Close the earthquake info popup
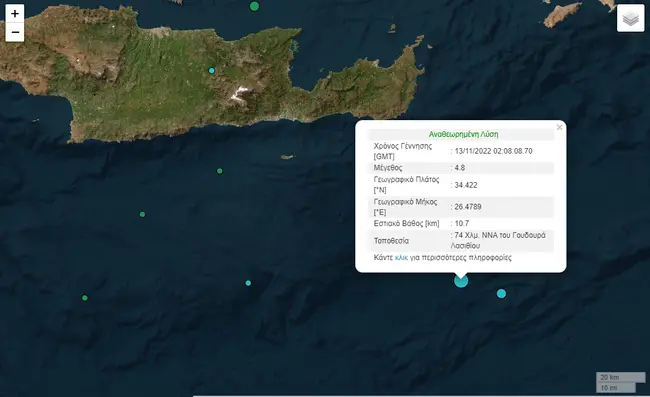This screenshot has height=397, width=650. (559, 127)
